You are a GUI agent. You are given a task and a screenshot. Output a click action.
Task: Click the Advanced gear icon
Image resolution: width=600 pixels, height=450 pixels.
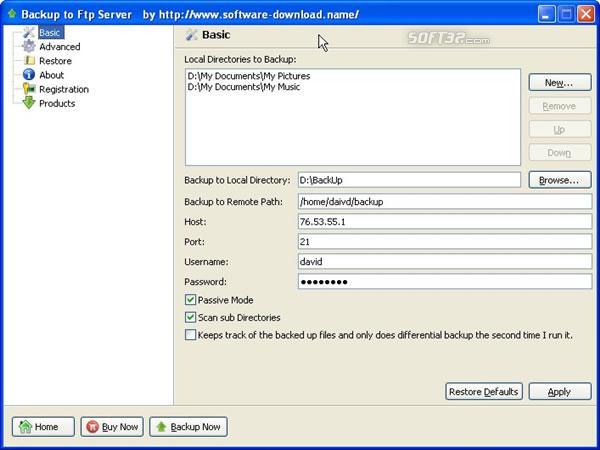[x=29, y=46]
